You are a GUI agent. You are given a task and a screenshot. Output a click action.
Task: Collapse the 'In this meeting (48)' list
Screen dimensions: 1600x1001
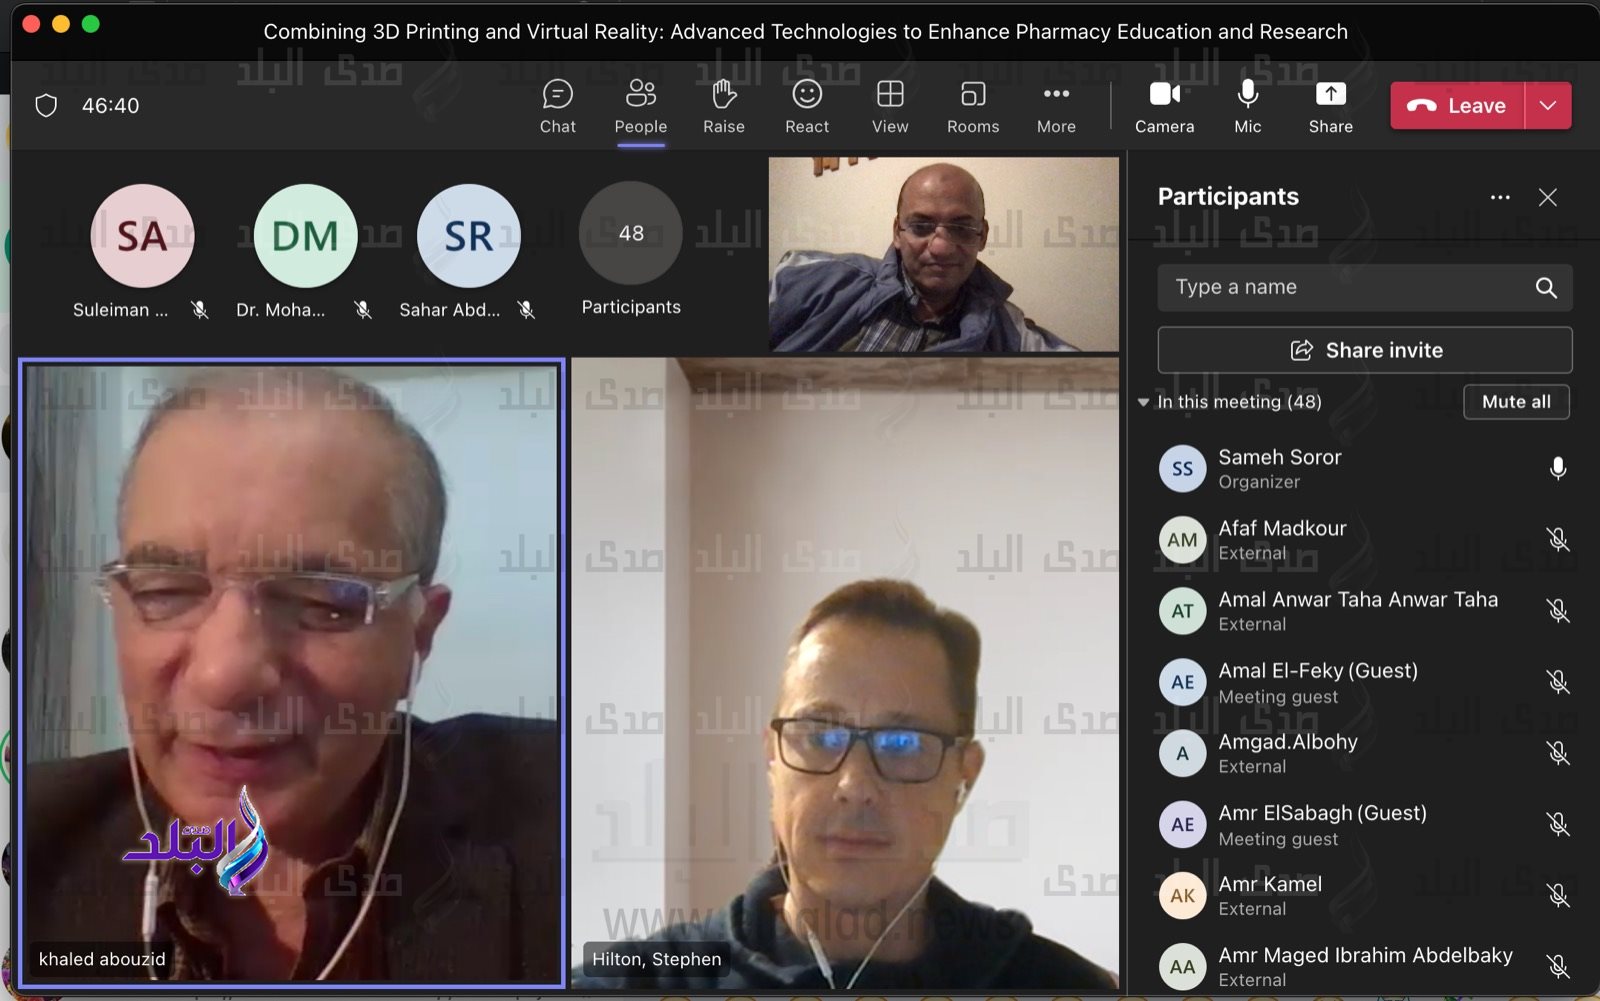1143,402
